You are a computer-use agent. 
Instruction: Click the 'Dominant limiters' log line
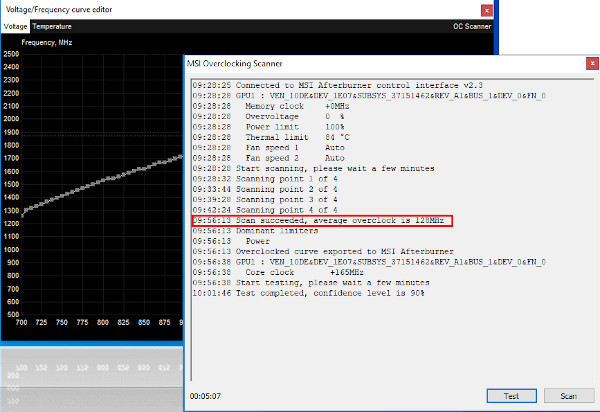(x=255, y=231)
